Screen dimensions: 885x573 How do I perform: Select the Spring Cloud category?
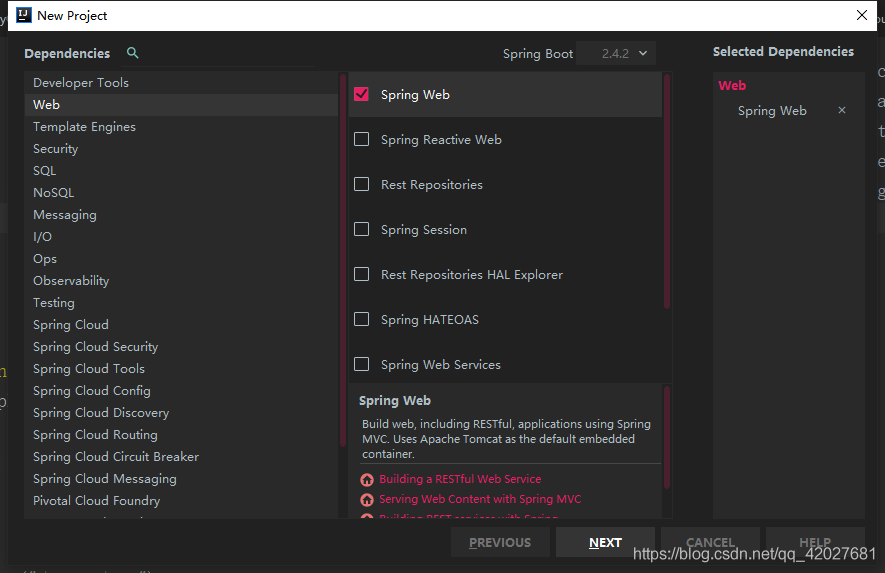(181, 325)
